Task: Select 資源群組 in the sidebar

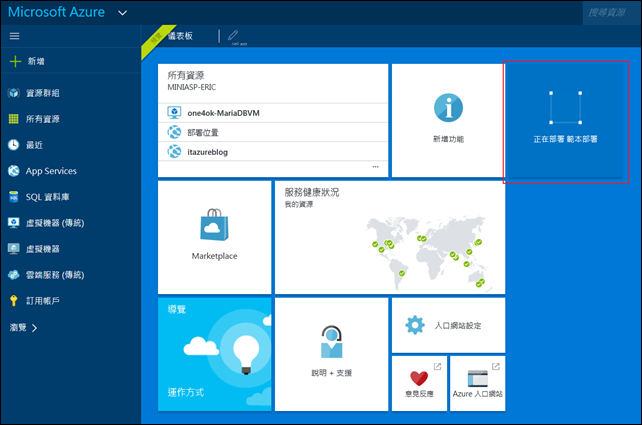Action: (x=43, y=93)
